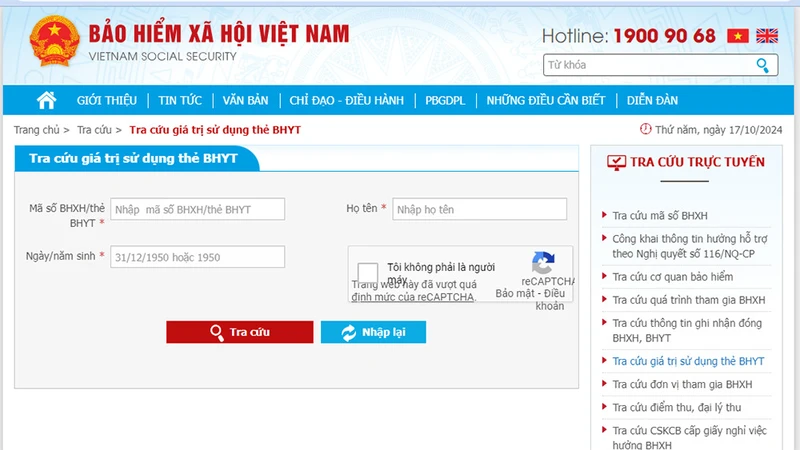This screenshot has height=450, width=800.
Task: Open Tra cứu thông tin ghi nhận đóng link
Action: [x=687, y=330]
